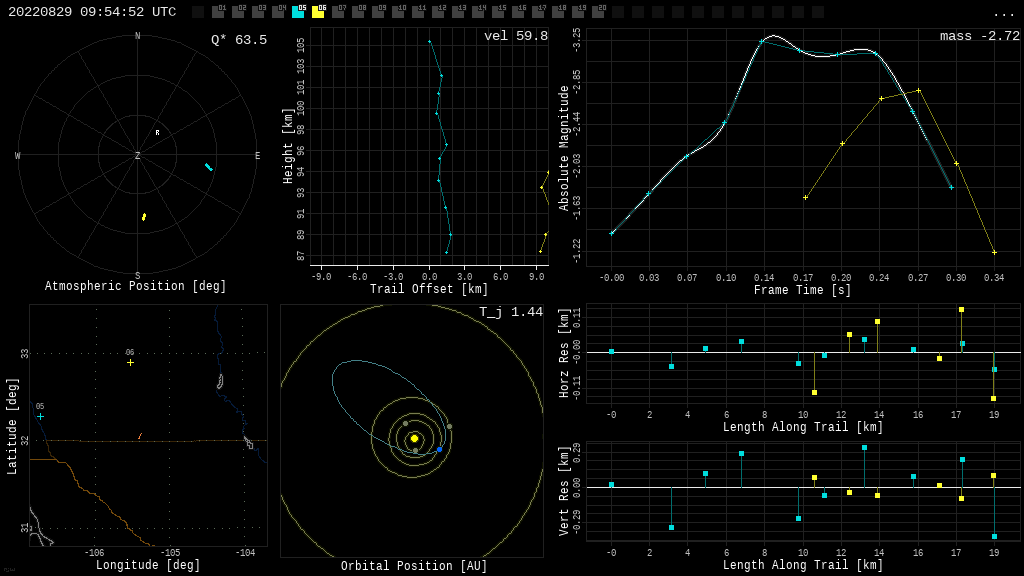Click the top cyan trail point near 105 km height
The width and height of the screenshot is (1024, 576).
click(430, 42)
